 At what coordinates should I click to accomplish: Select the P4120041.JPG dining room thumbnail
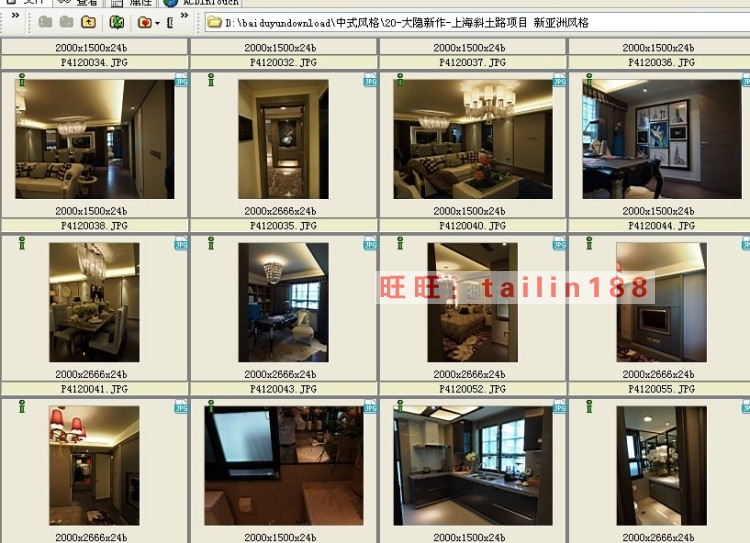pos(95,302)
